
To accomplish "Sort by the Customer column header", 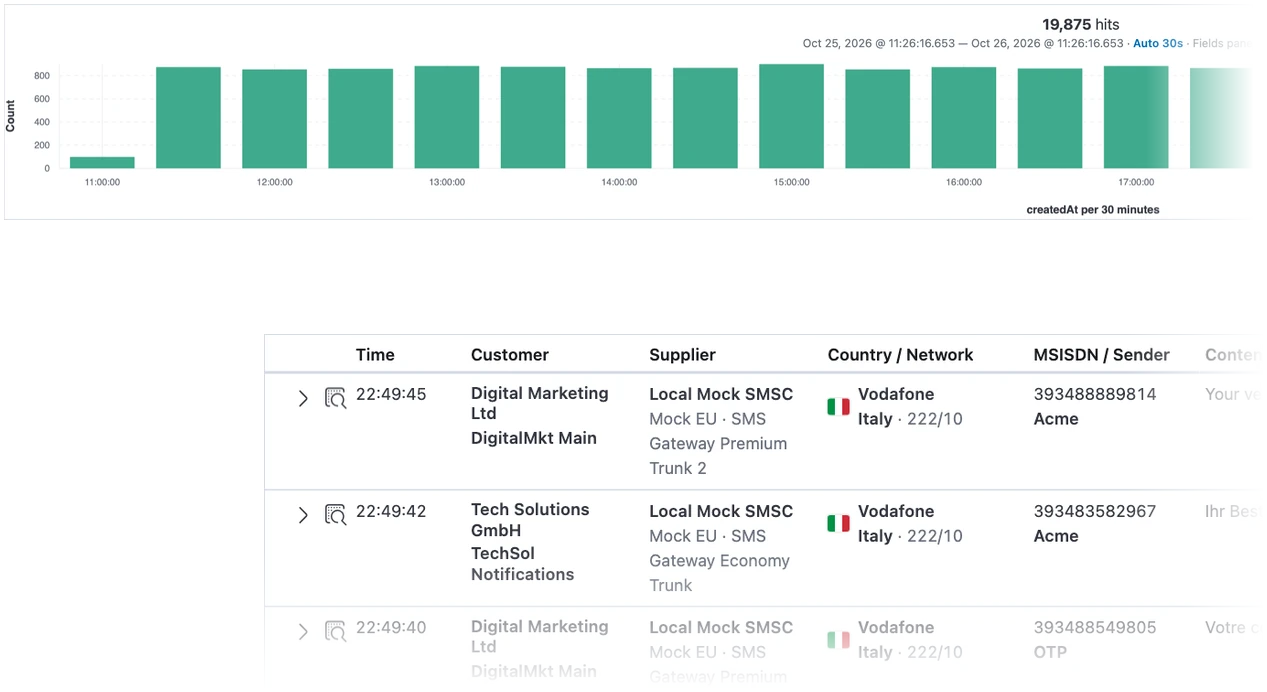I will (510, 354).
